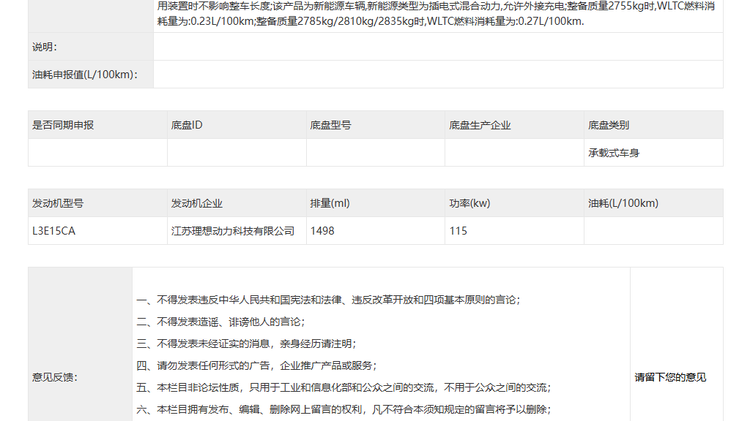Image resolution: width=750 pixels, height=421 pixels.
Task: Click the 发动机型号 column header
Action: point(58,203)
